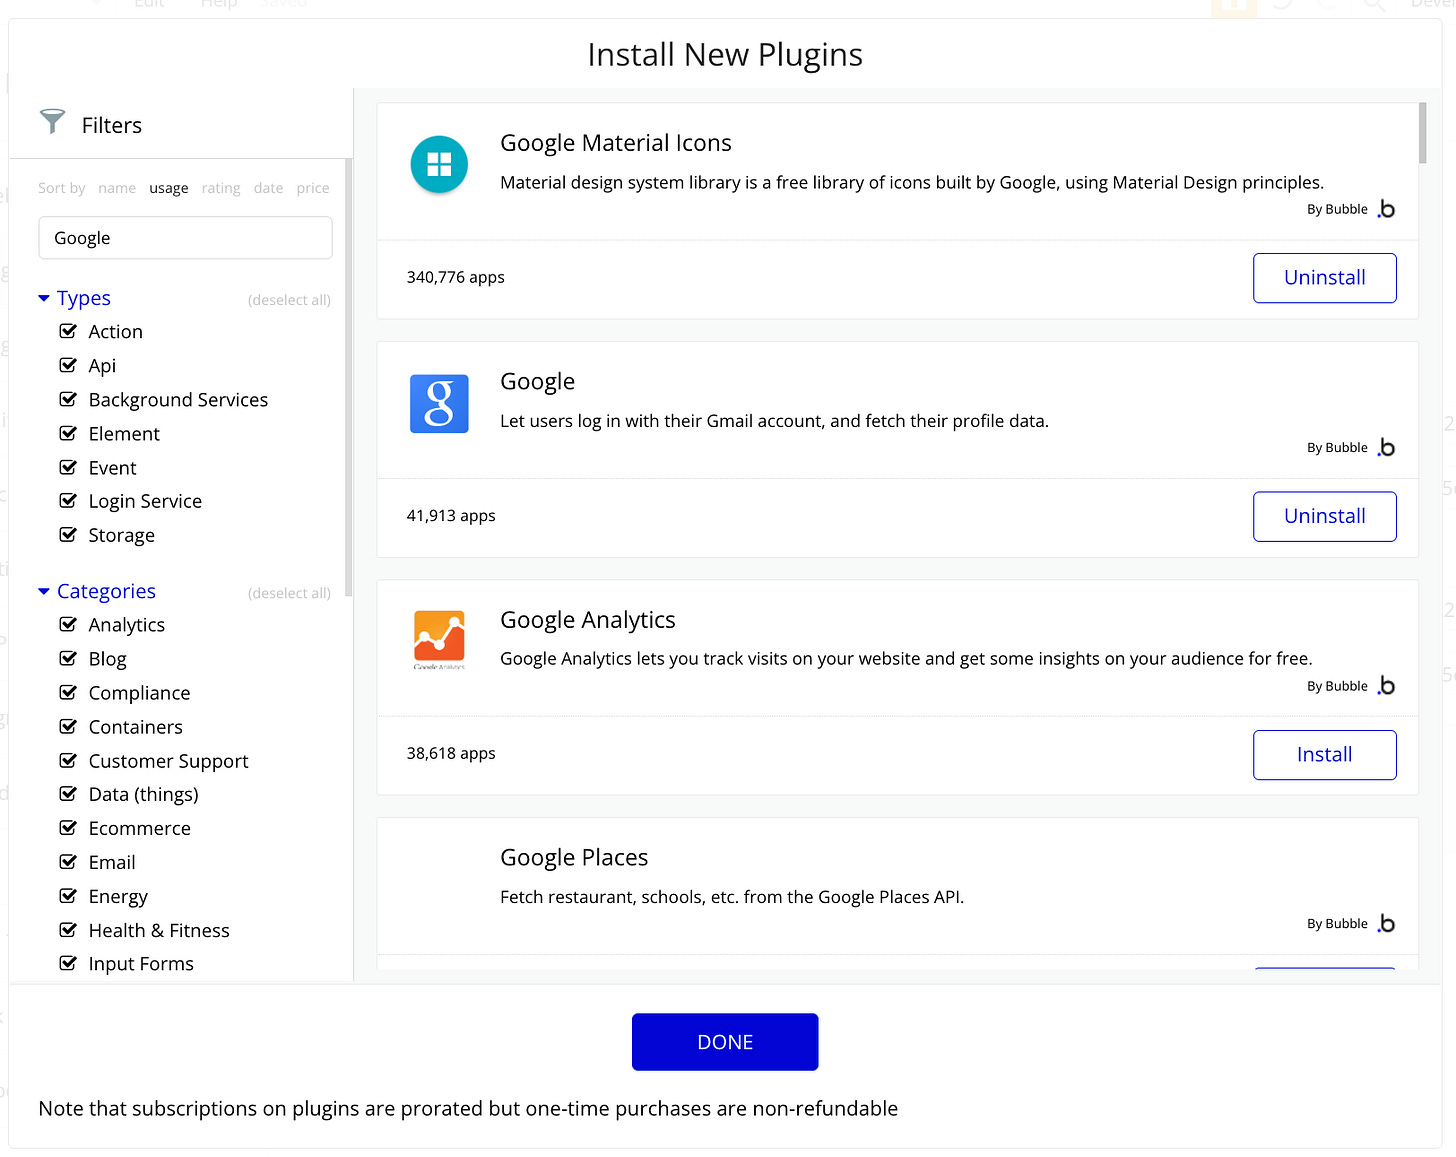Toggle the Event type checkbox
This screenshot has height=1157, width=1456.
coord(68,467)
